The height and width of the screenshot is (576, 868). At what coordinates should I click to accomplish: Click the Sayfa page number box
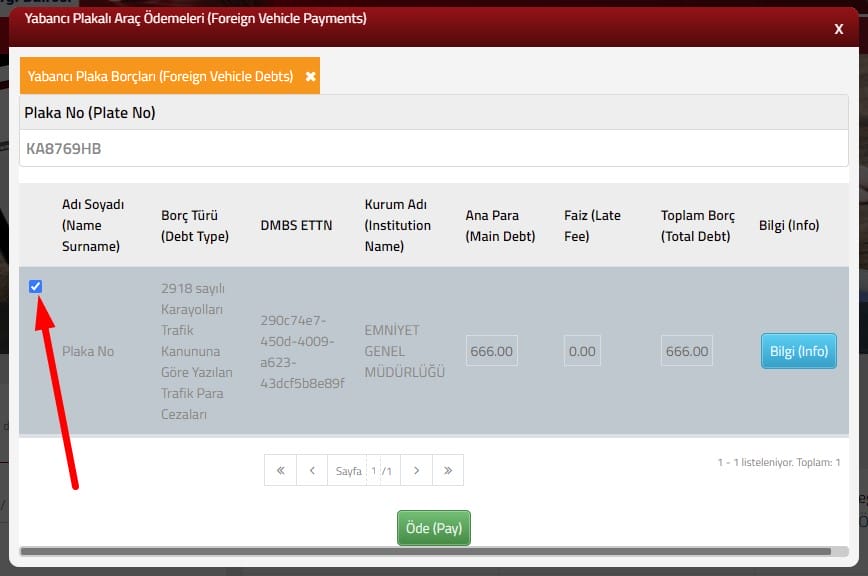(x=374, y=470)
